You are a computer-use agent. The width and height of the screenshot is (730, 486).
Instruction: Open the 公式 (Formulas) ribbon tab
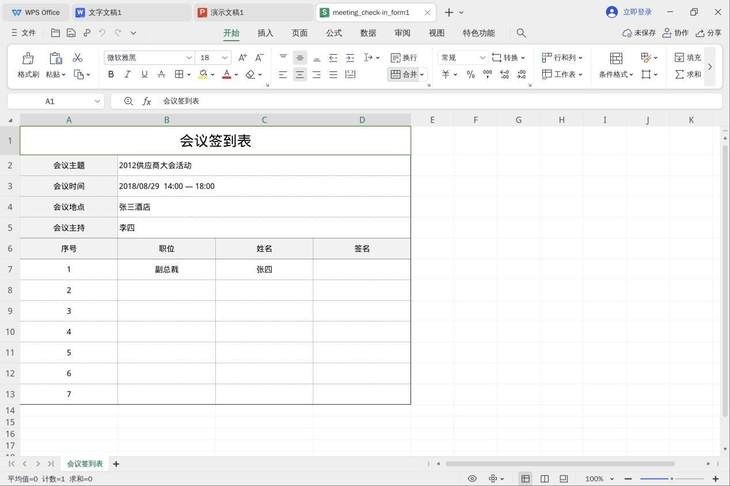tap(334, 33)
